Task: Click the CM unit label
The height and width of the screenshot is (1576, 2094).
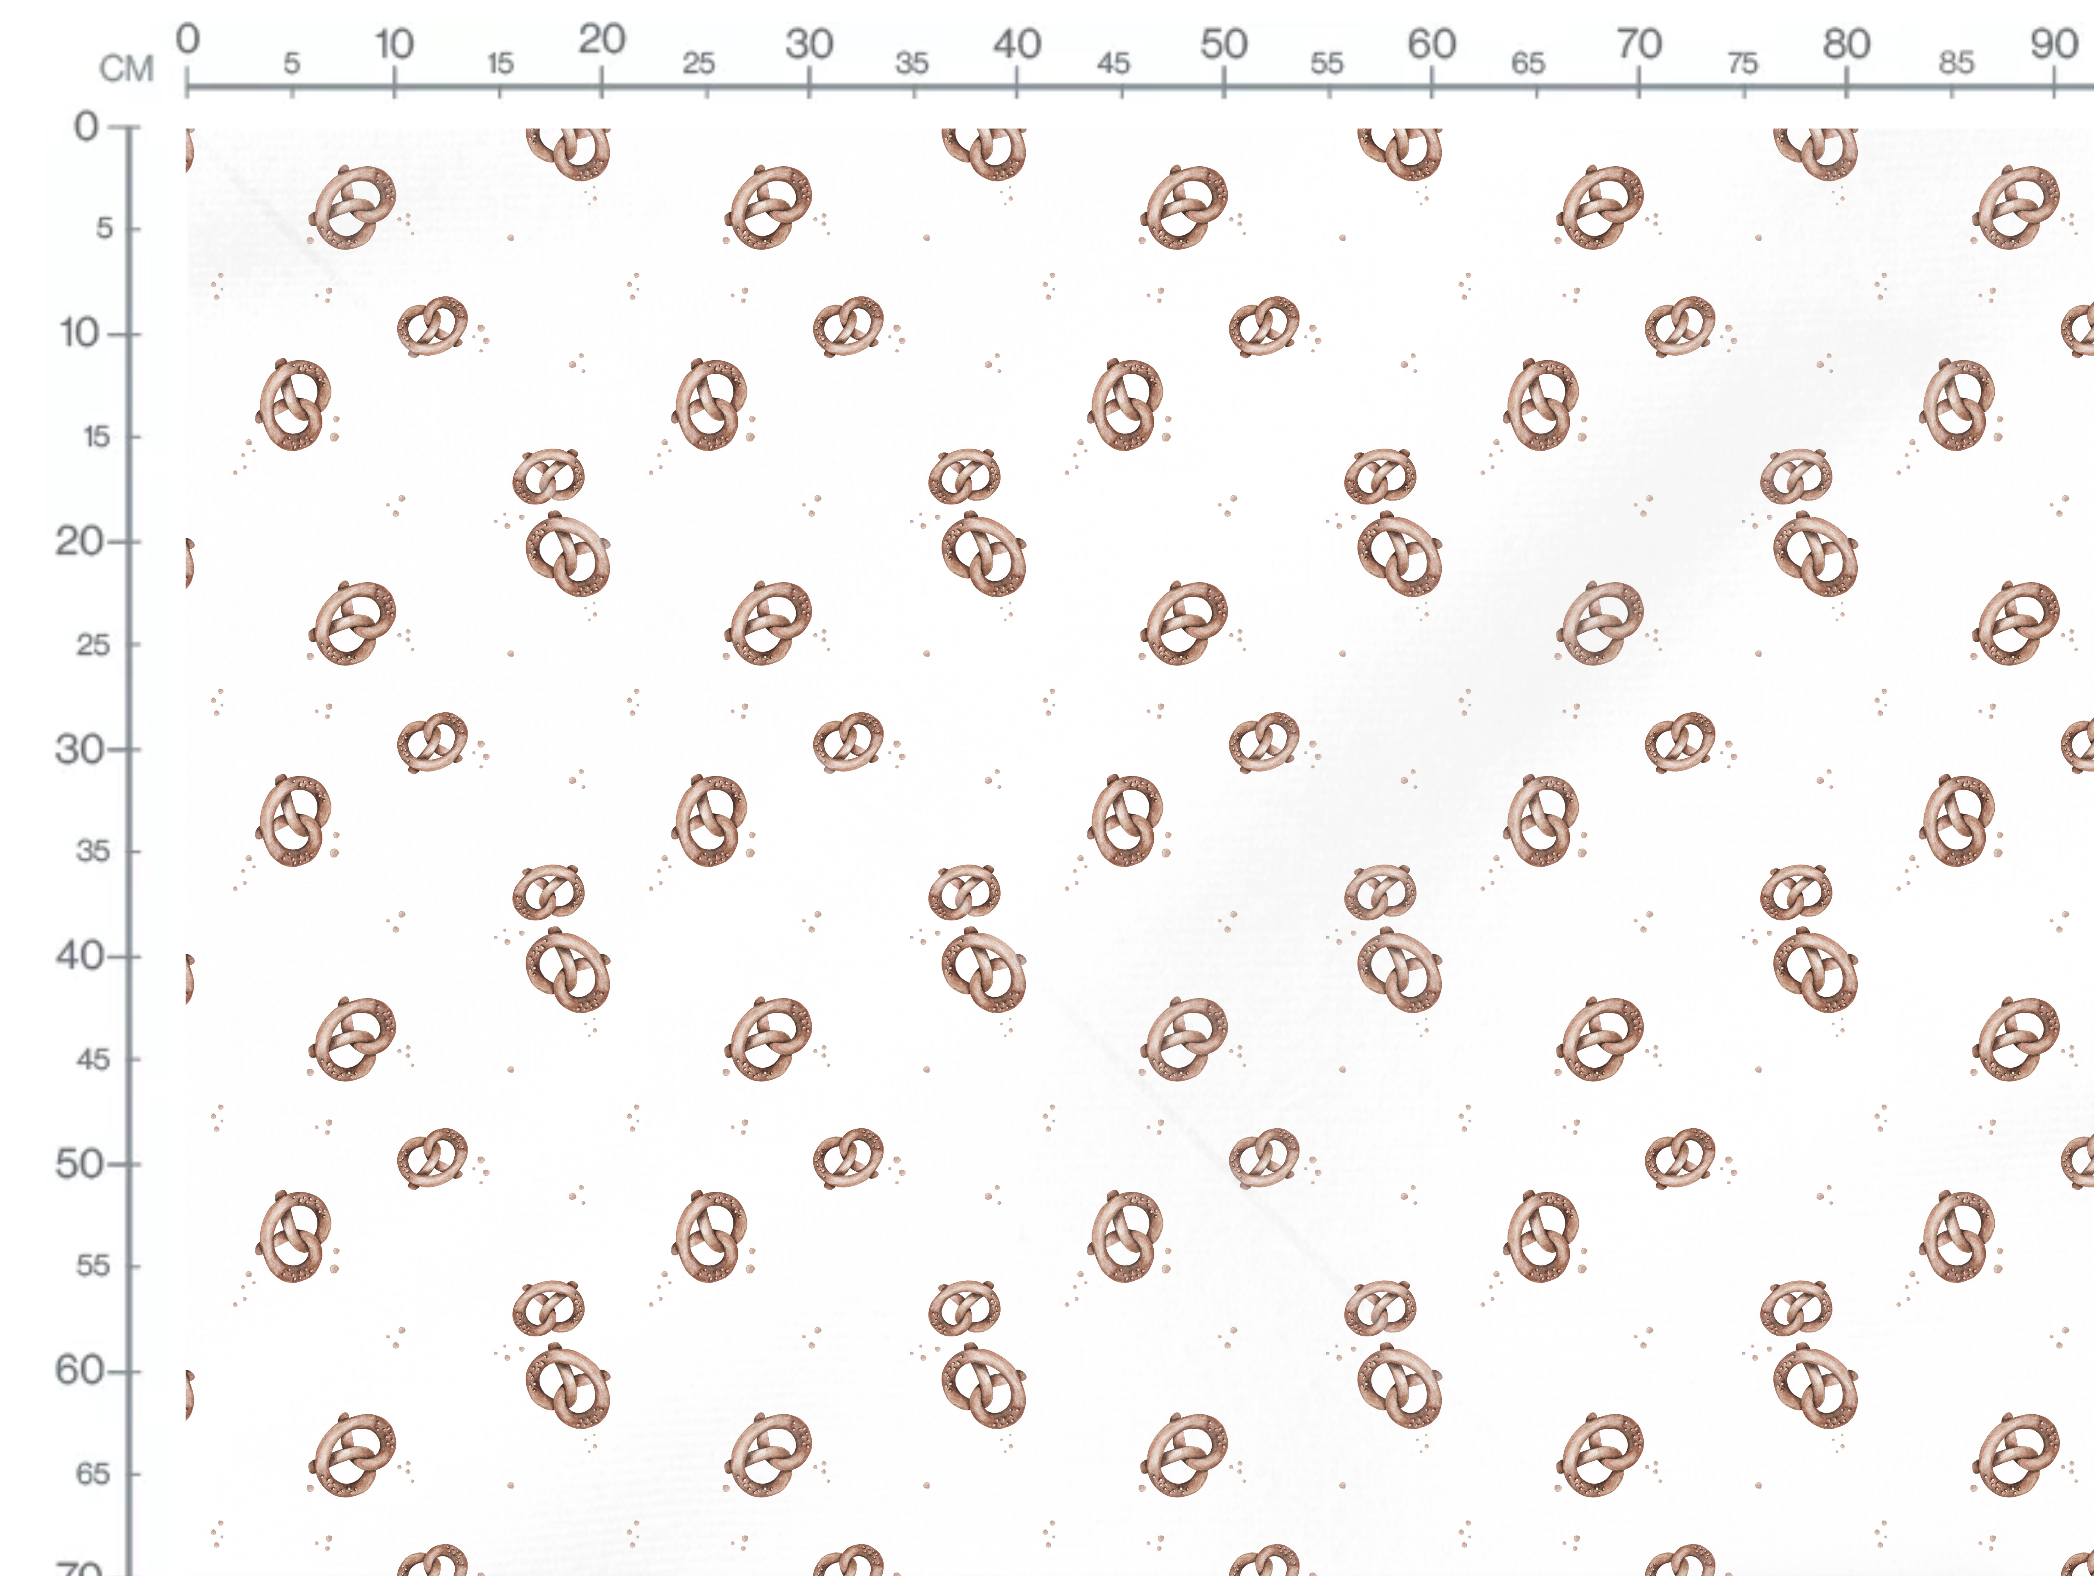Action: point(126,69)
